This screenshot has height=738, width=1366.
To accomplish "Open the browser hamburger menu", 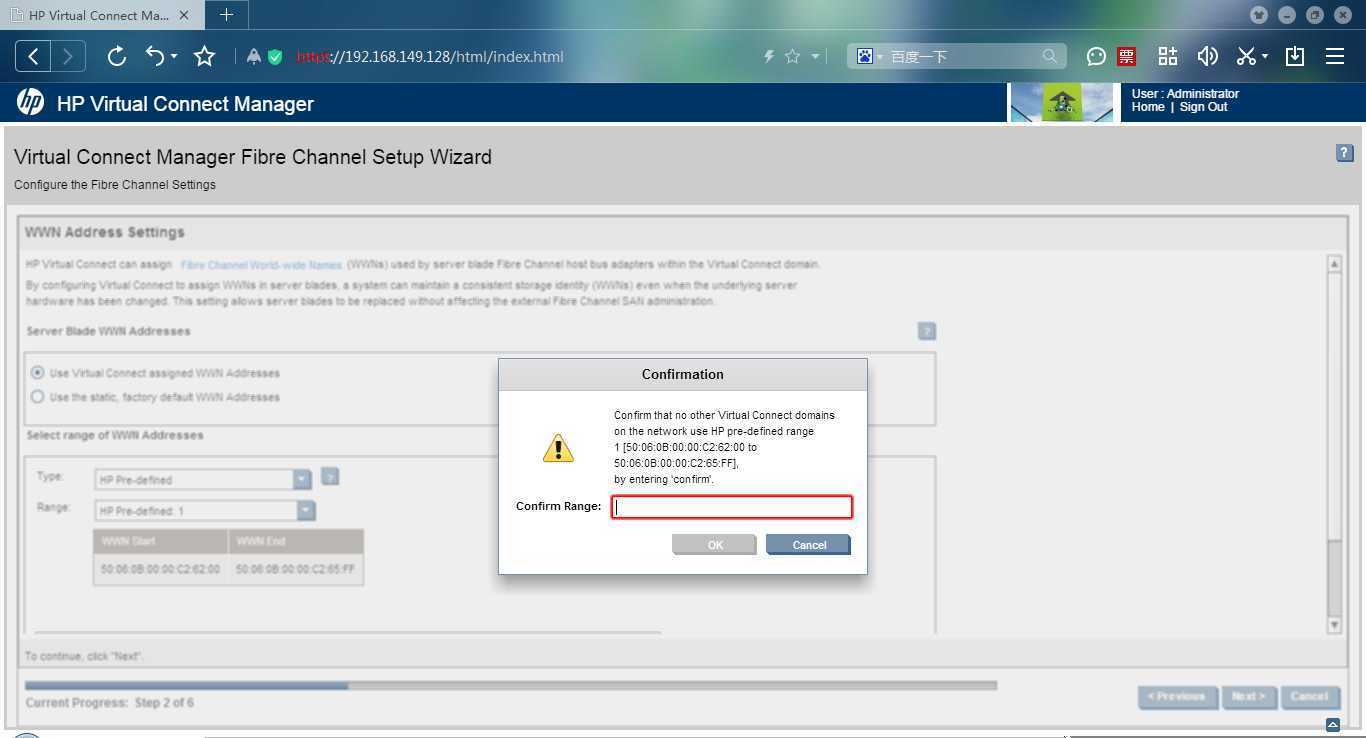I will [x=1335, y=56].
